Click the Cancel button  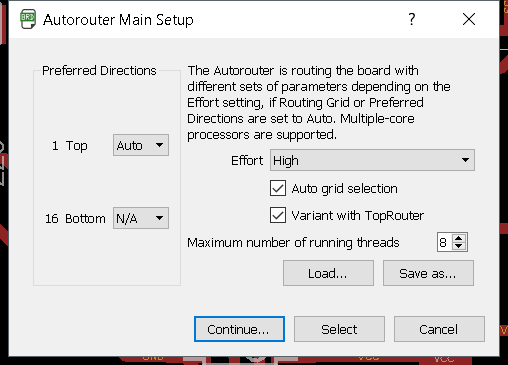coord(439,329)
